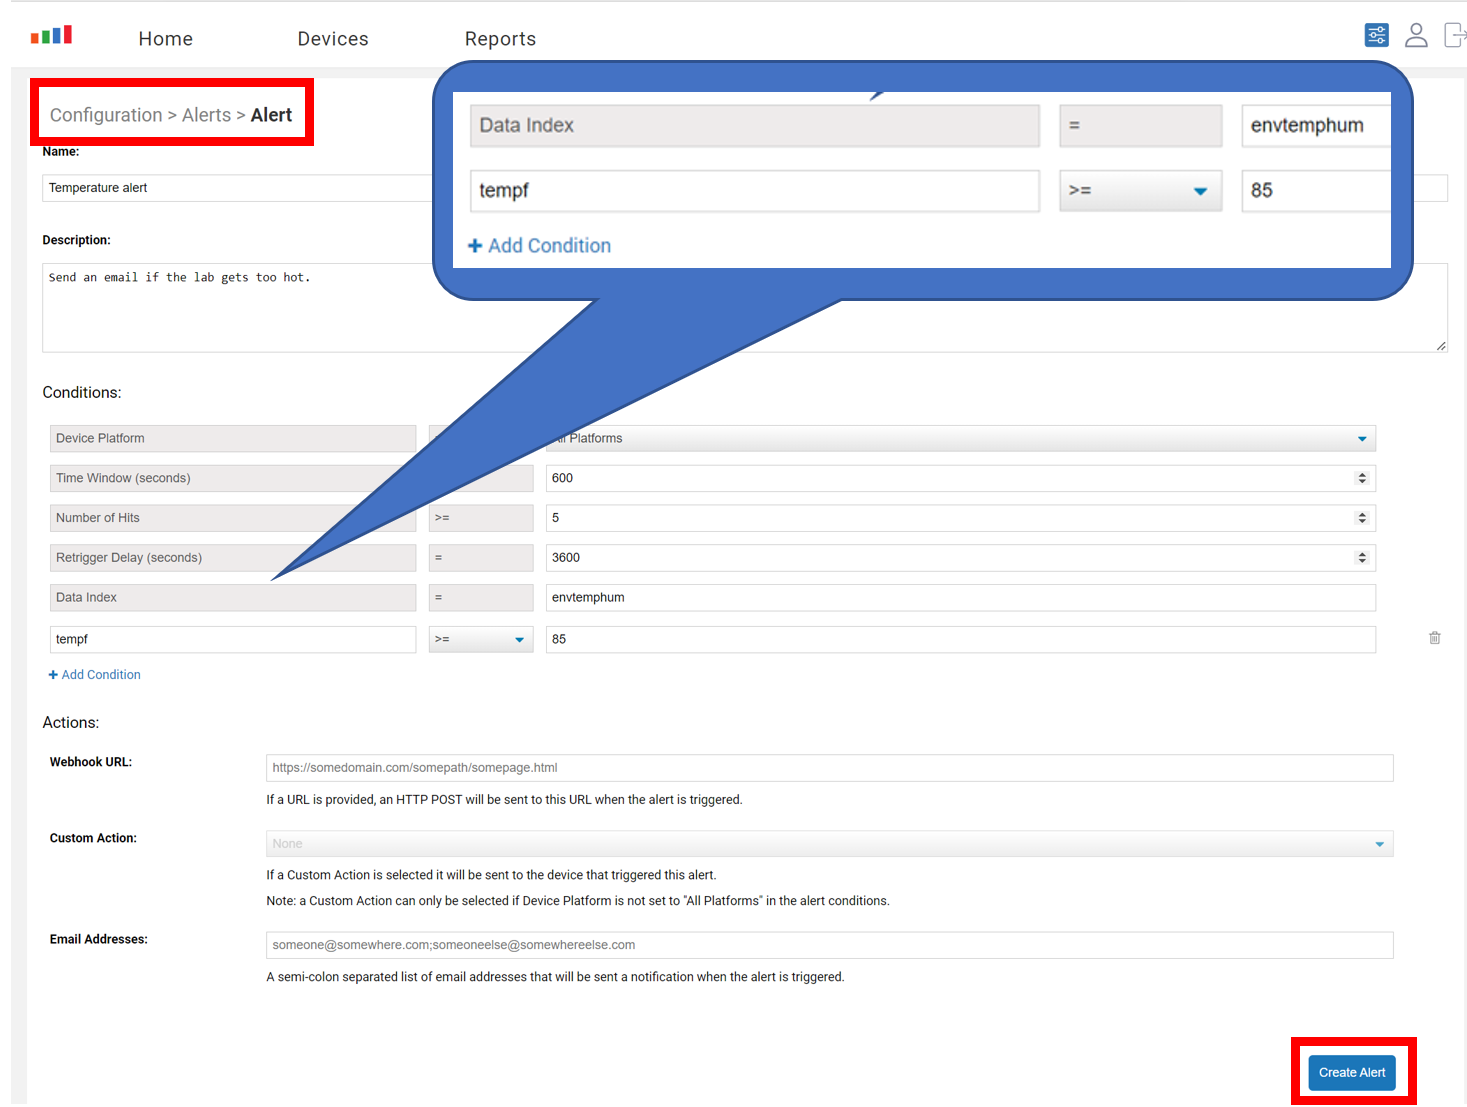This screenshot has width=1467, height=1107.
Task: Edit the tempf condition name field
Action: coord(233,639)
